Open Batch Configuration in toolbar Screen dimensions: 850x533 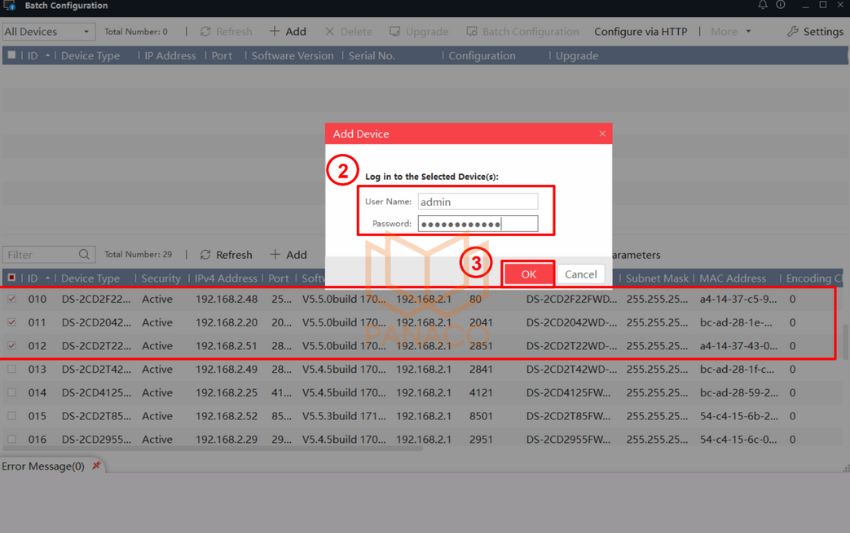click(x=523, y=31)
